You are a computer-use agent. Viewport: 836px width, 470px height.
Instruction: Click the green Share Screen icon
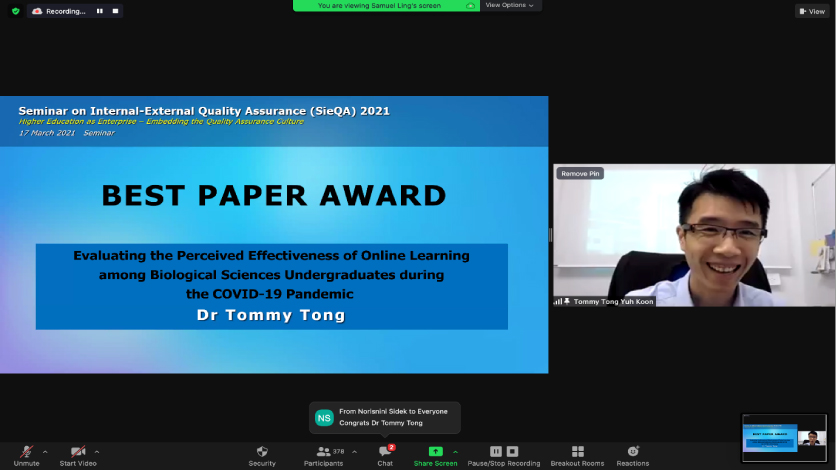[435, 451]
